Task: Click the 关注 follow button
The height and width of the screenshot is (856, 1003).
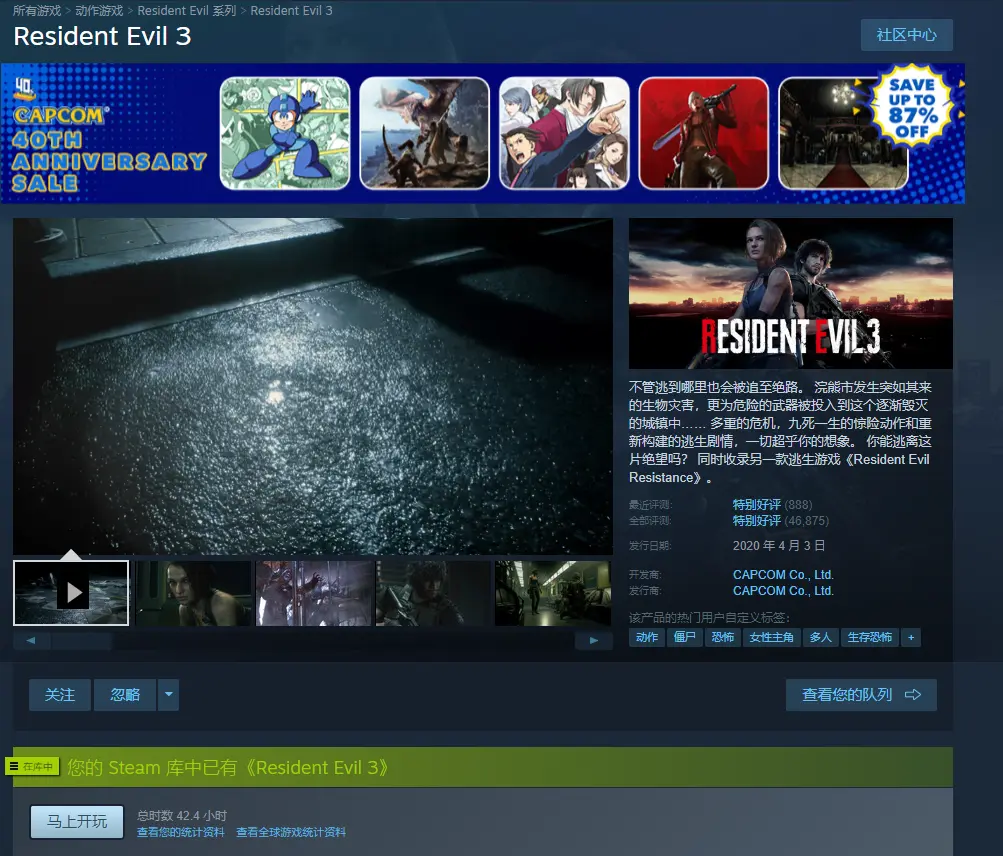Action: click(x=59, y=695)
